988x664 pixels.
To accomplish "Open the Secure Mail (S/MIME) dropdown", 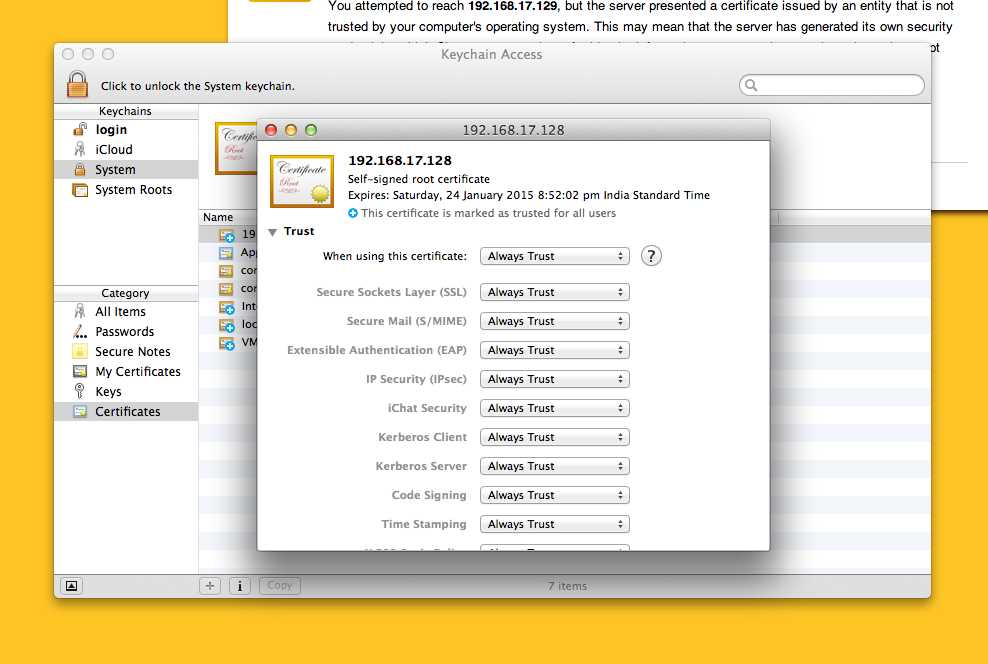I will 554,321.
